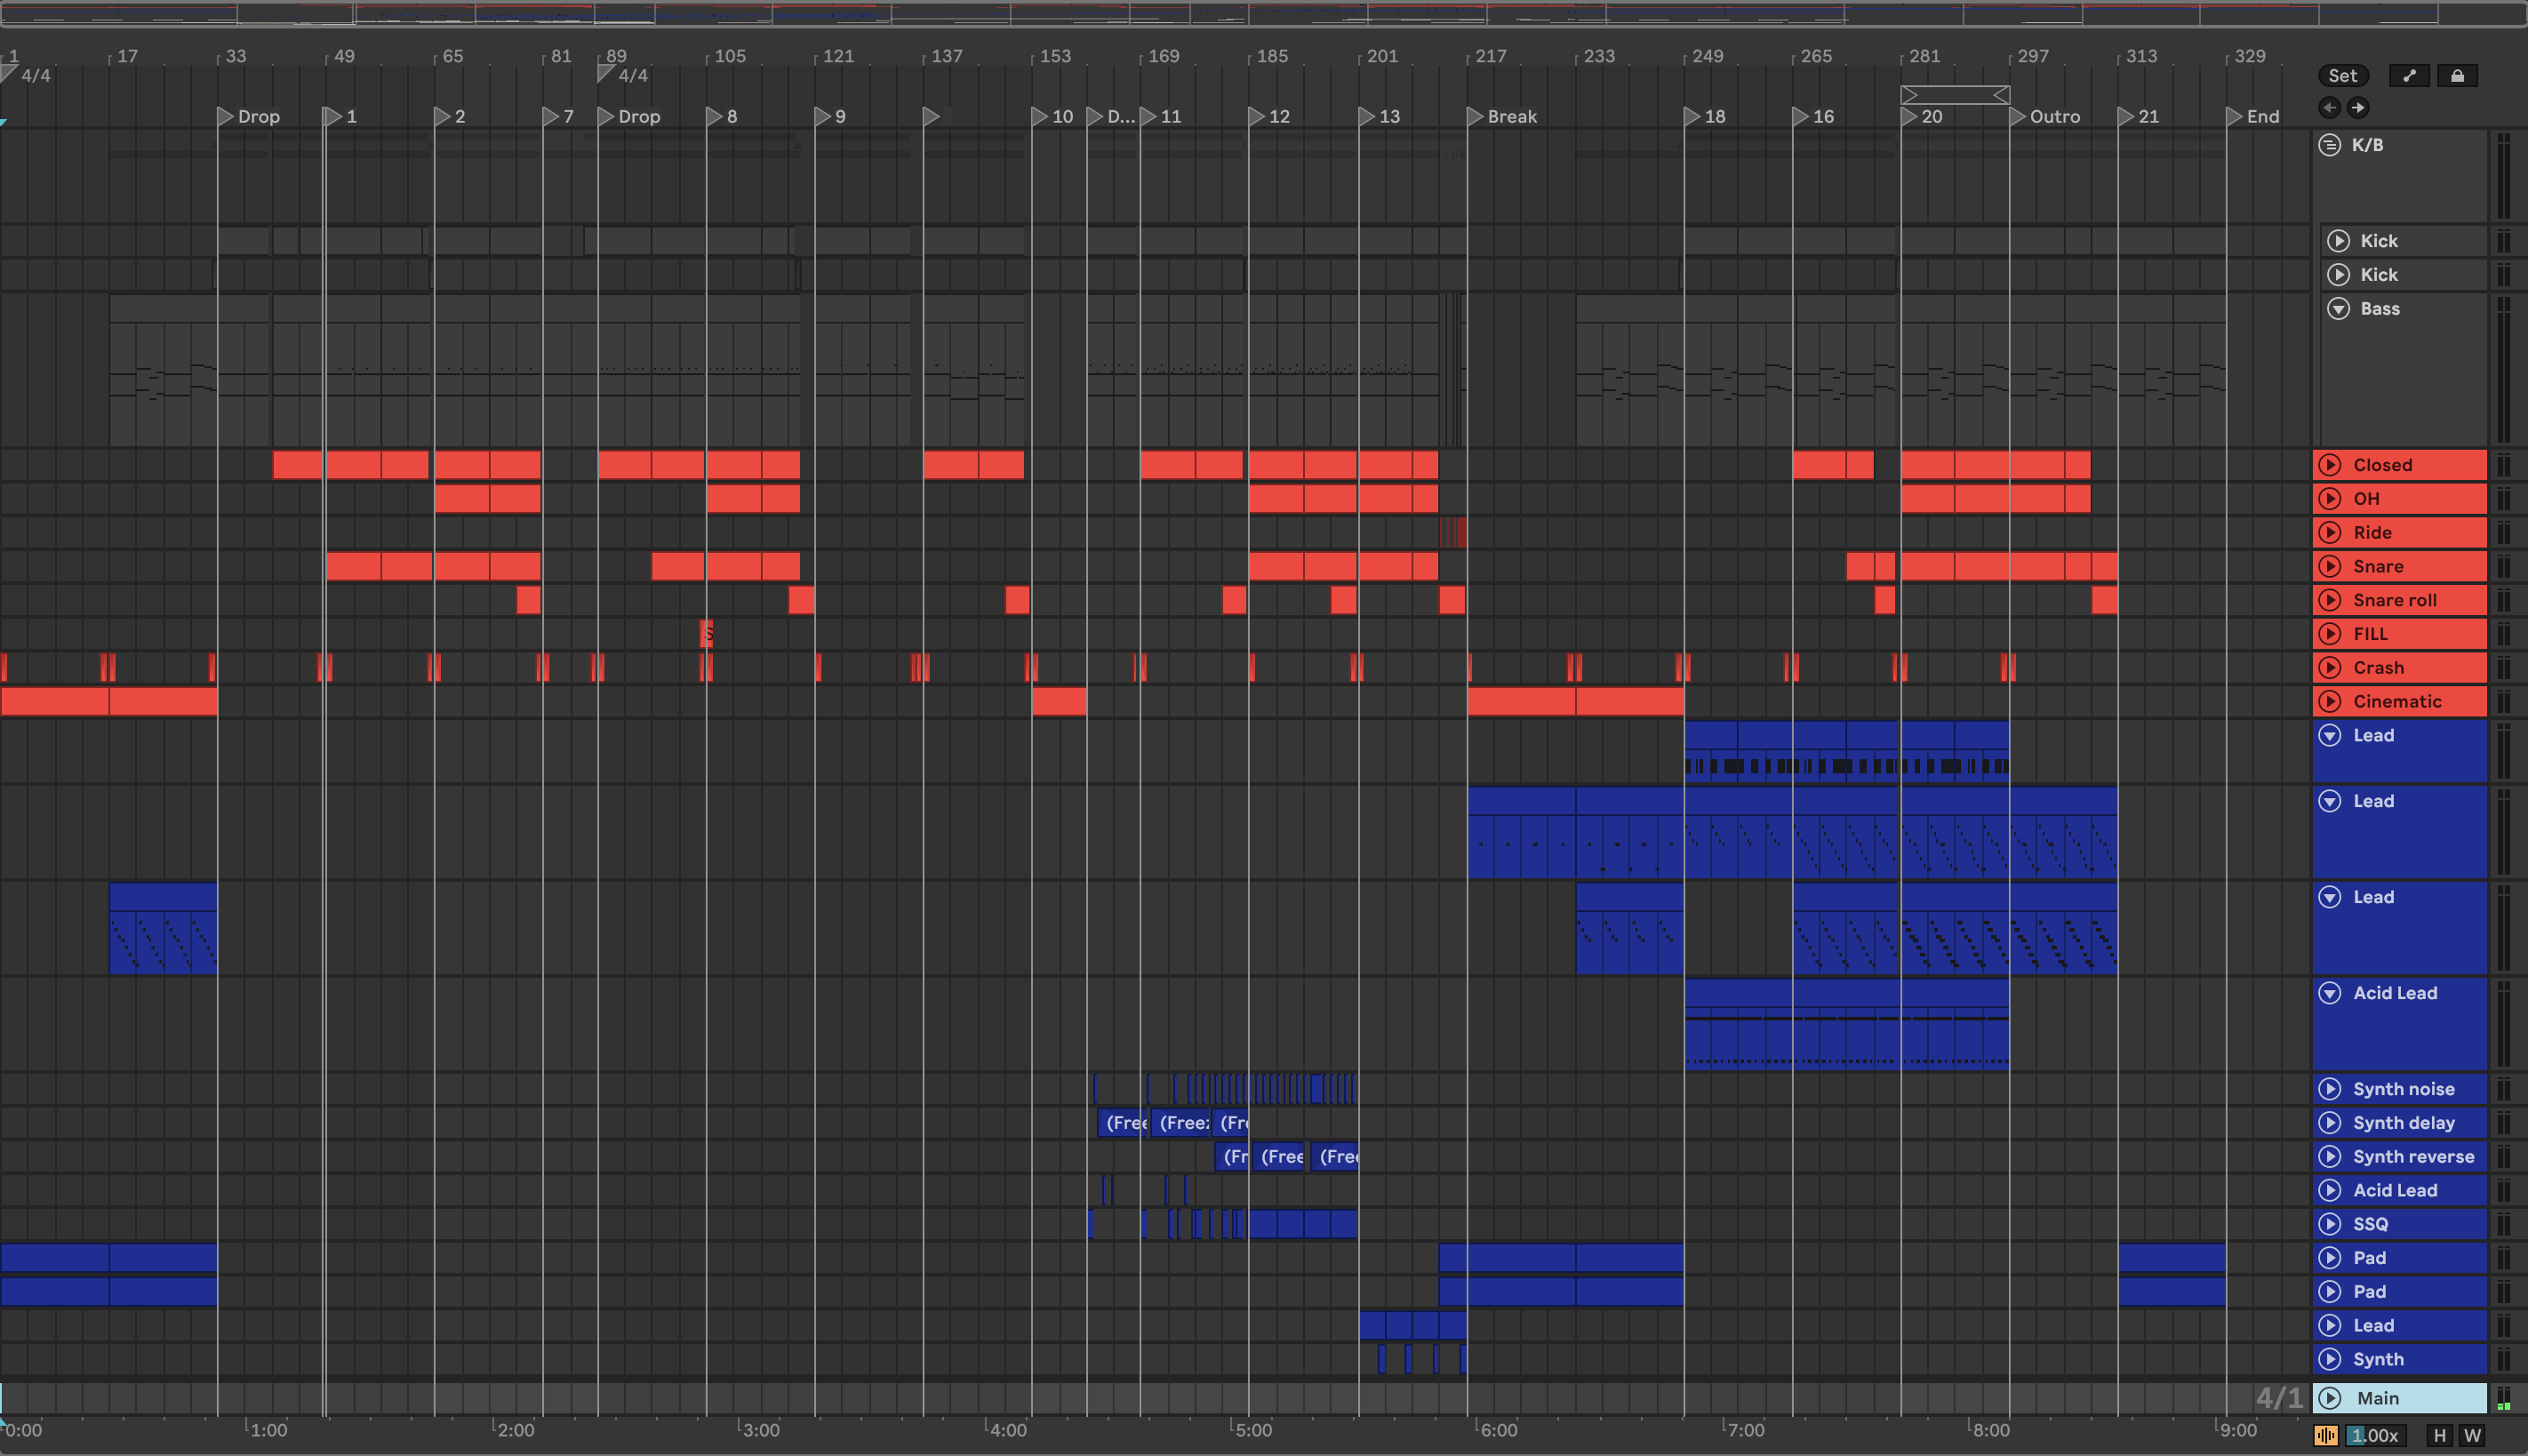The image size is (2528, 1456).
Task: Select the Outro locator marker
Action: [2018, 117]
